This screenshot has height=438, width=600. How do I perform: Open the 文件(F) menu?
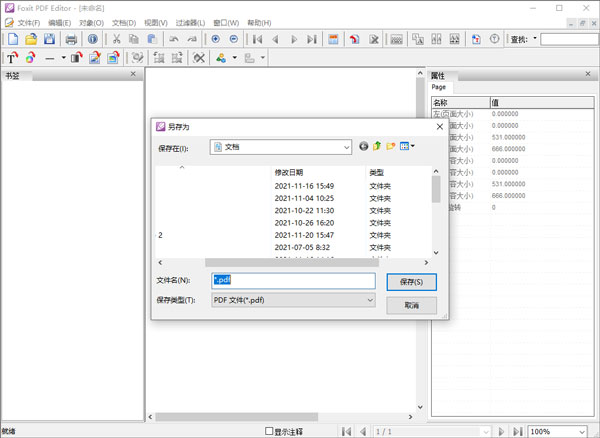(x=29, y=22)
